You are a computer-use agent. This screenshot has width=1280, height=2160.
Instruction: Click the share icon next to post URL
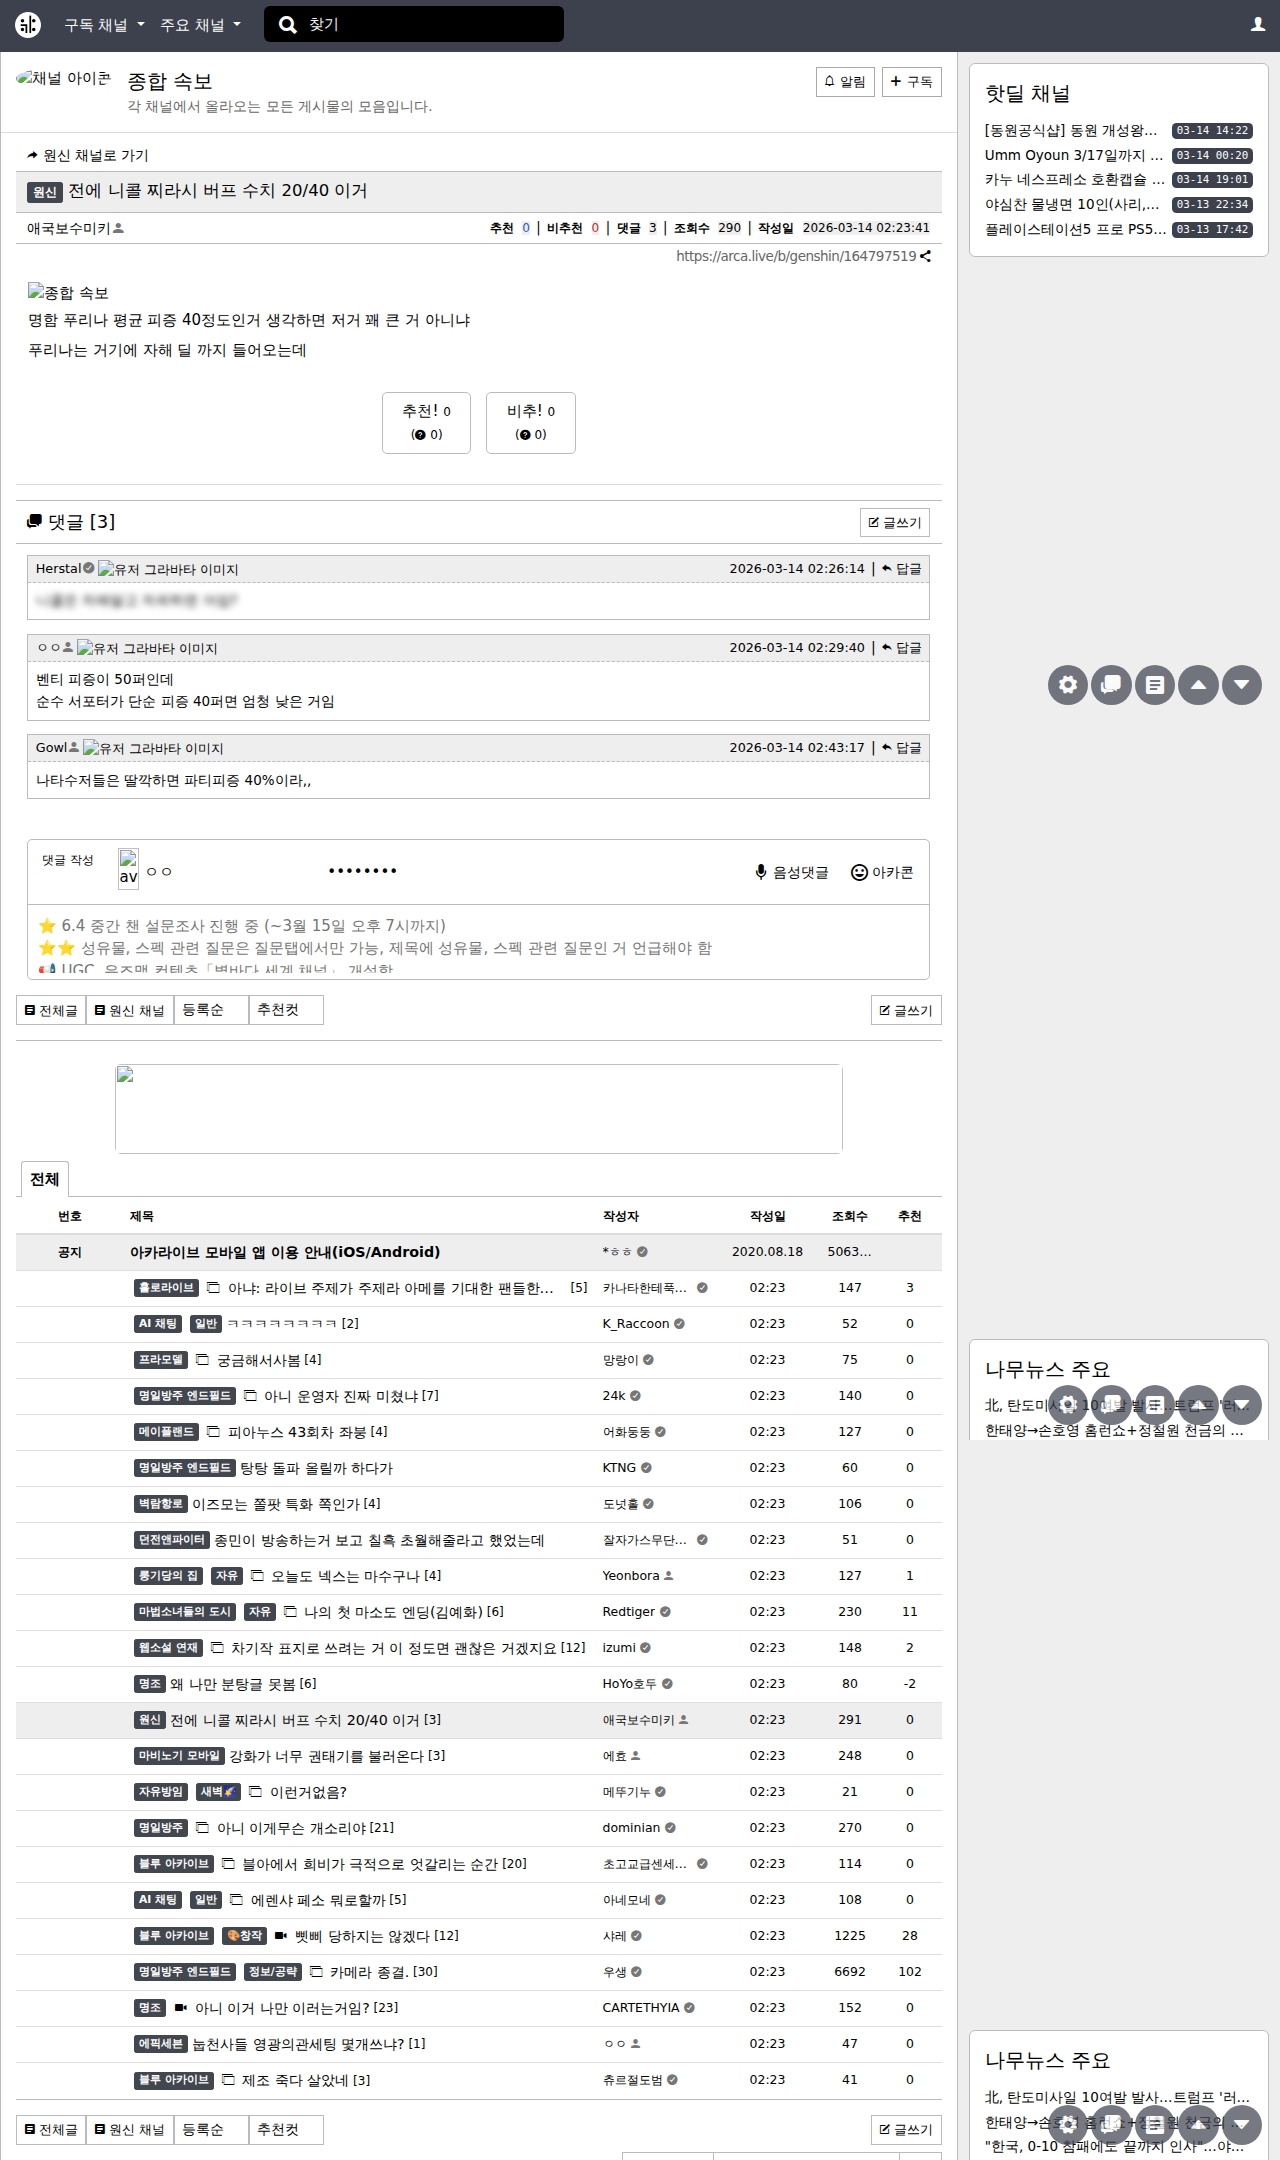coord(926,256)
